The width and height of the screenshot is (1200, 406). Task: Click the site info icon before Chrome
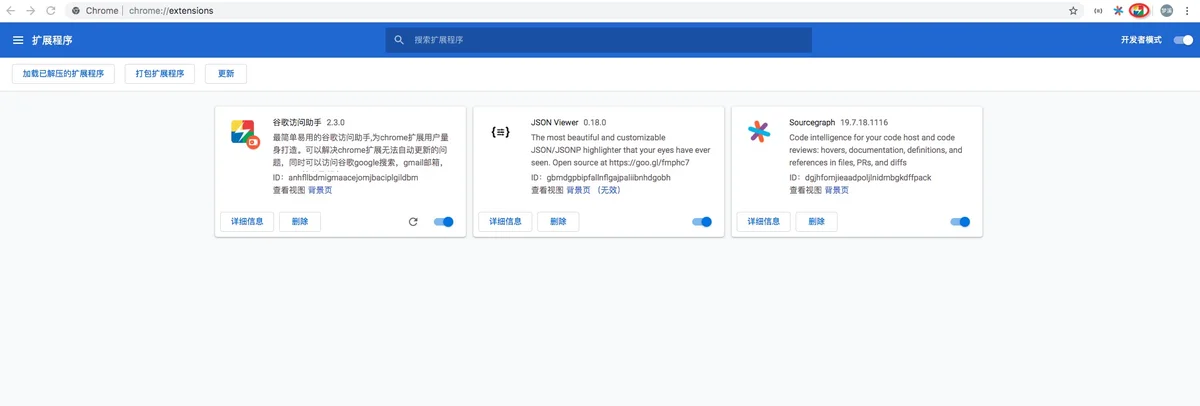(x=76, y=10)
